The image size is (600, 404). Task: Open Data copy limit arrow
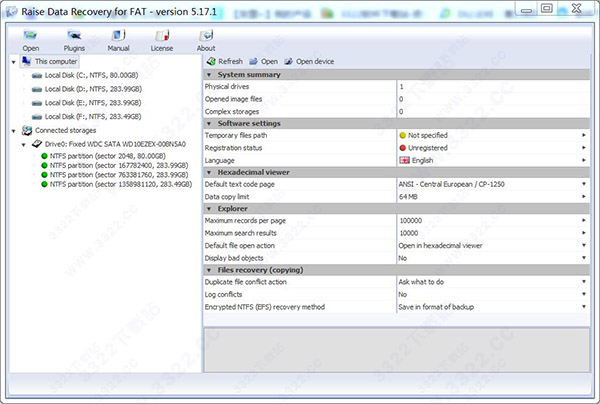coord(584,197)
